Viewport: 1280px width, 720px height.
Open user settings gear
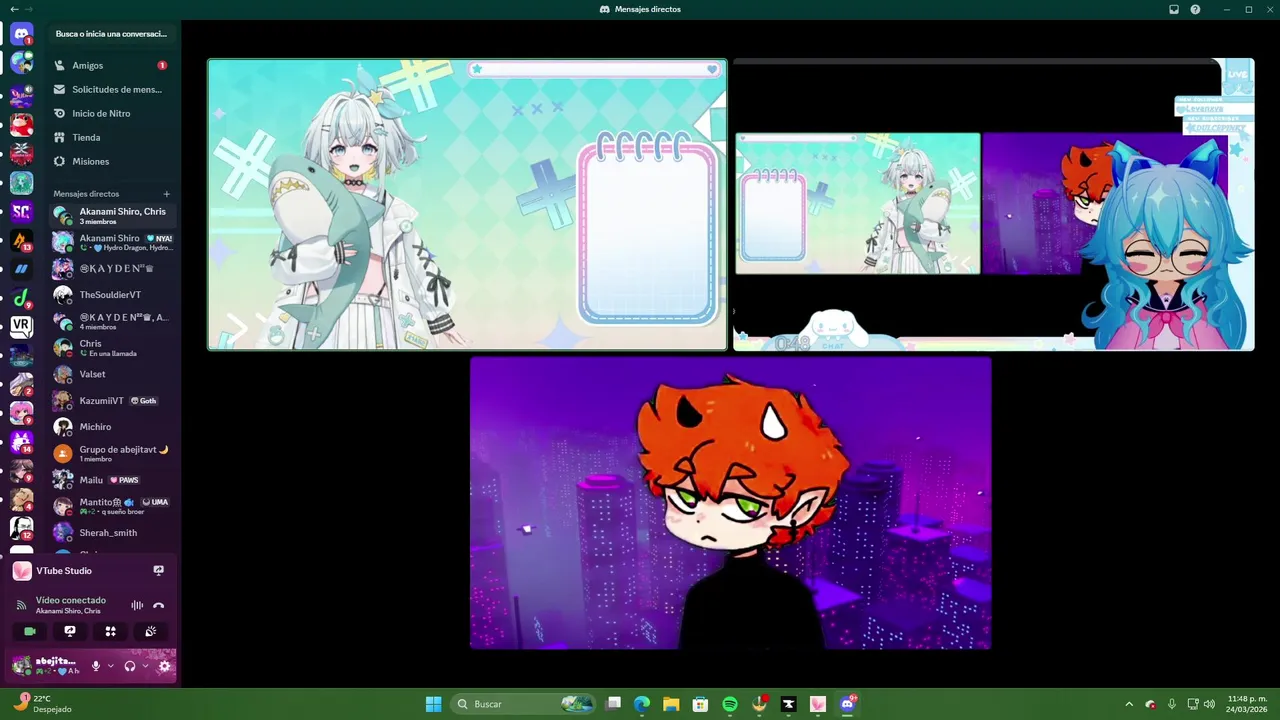click(165, 666)
